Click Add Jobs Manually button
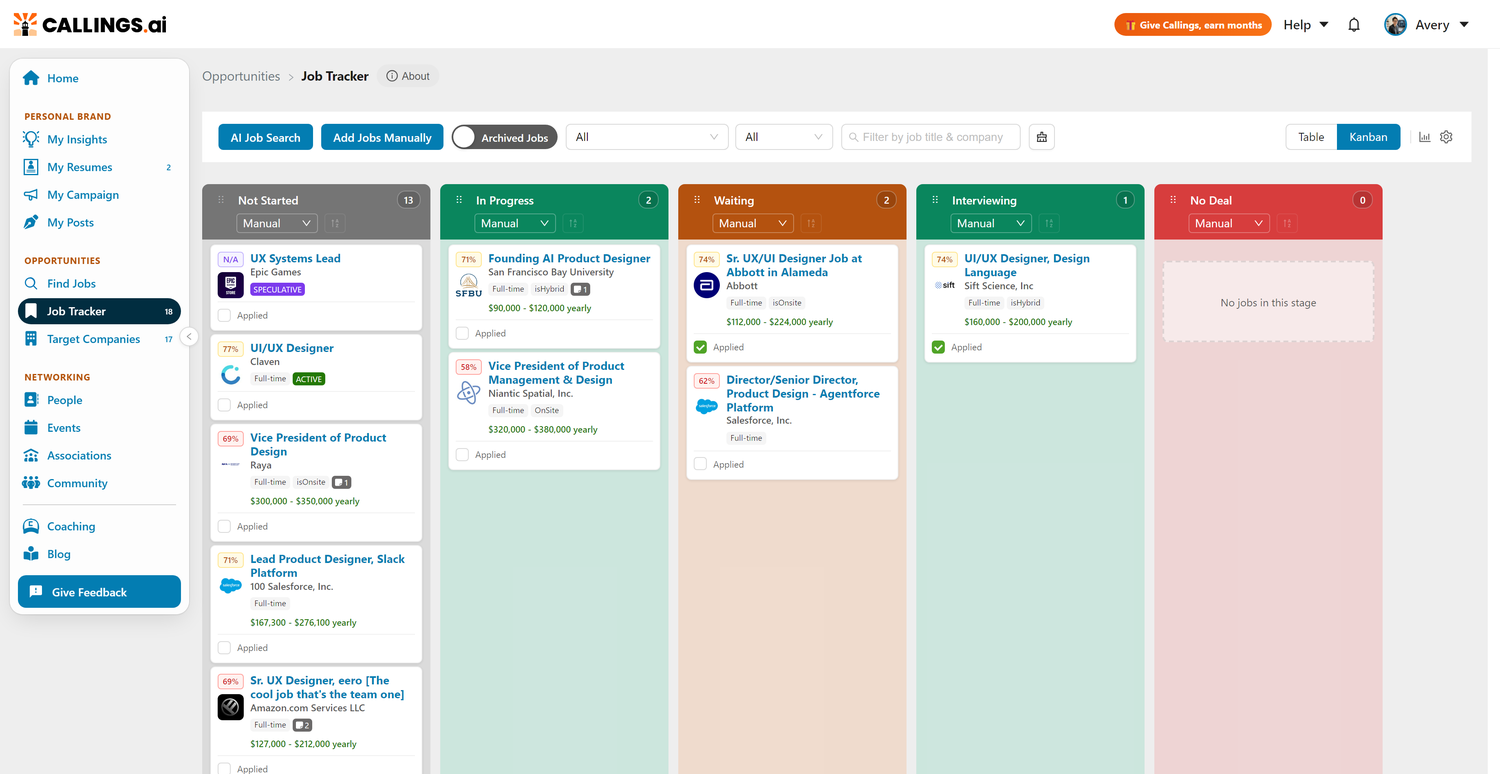The height and width of the screenshot is (774, 1500). click(382, 137)
